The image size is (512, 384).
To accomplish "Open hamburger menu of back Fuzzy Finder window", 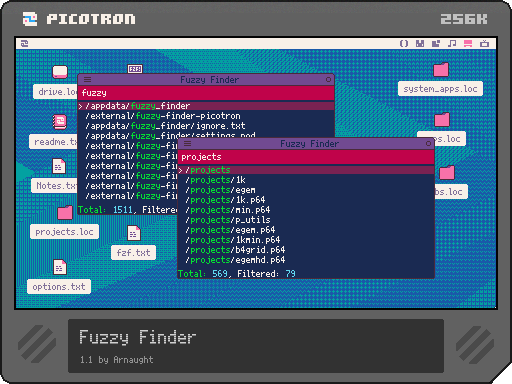I will 87,80.
